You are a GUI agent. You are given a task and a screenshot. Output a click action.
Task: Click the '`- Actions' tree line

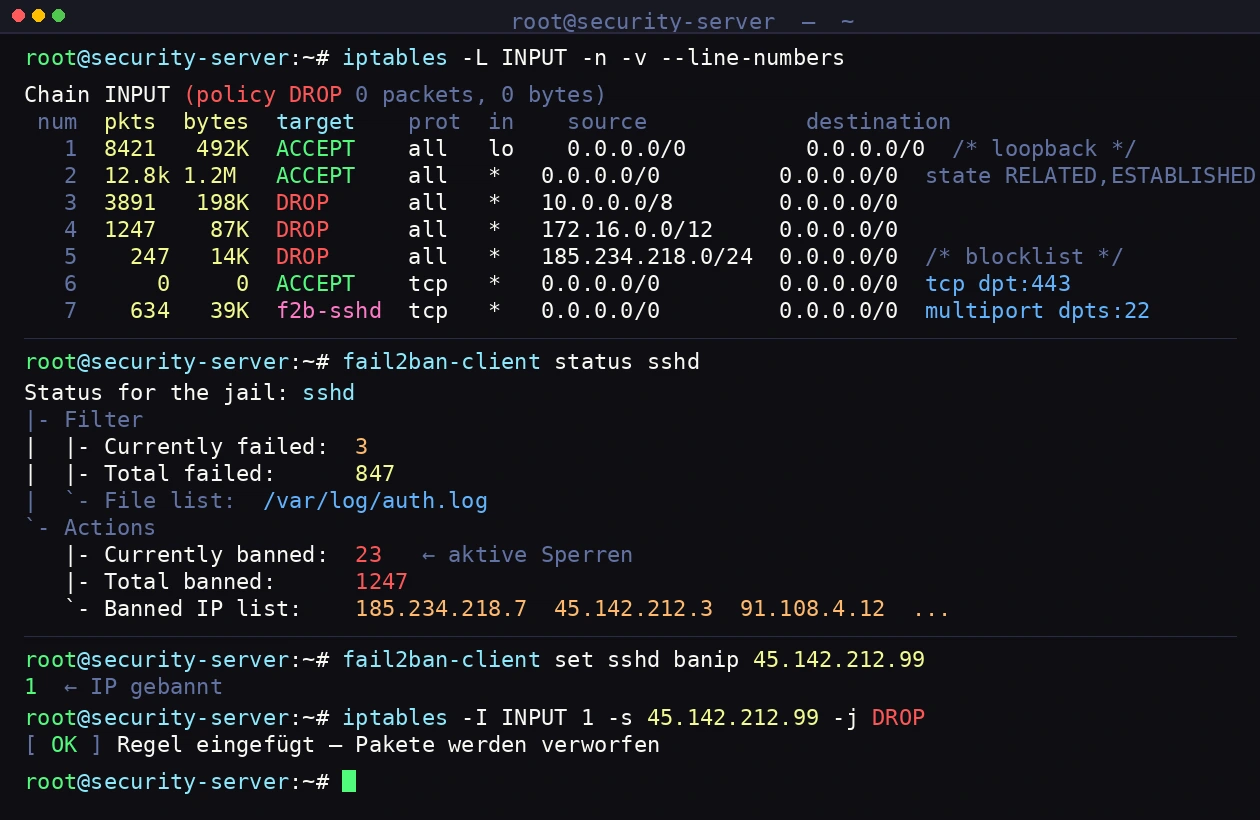click(90, 527)
